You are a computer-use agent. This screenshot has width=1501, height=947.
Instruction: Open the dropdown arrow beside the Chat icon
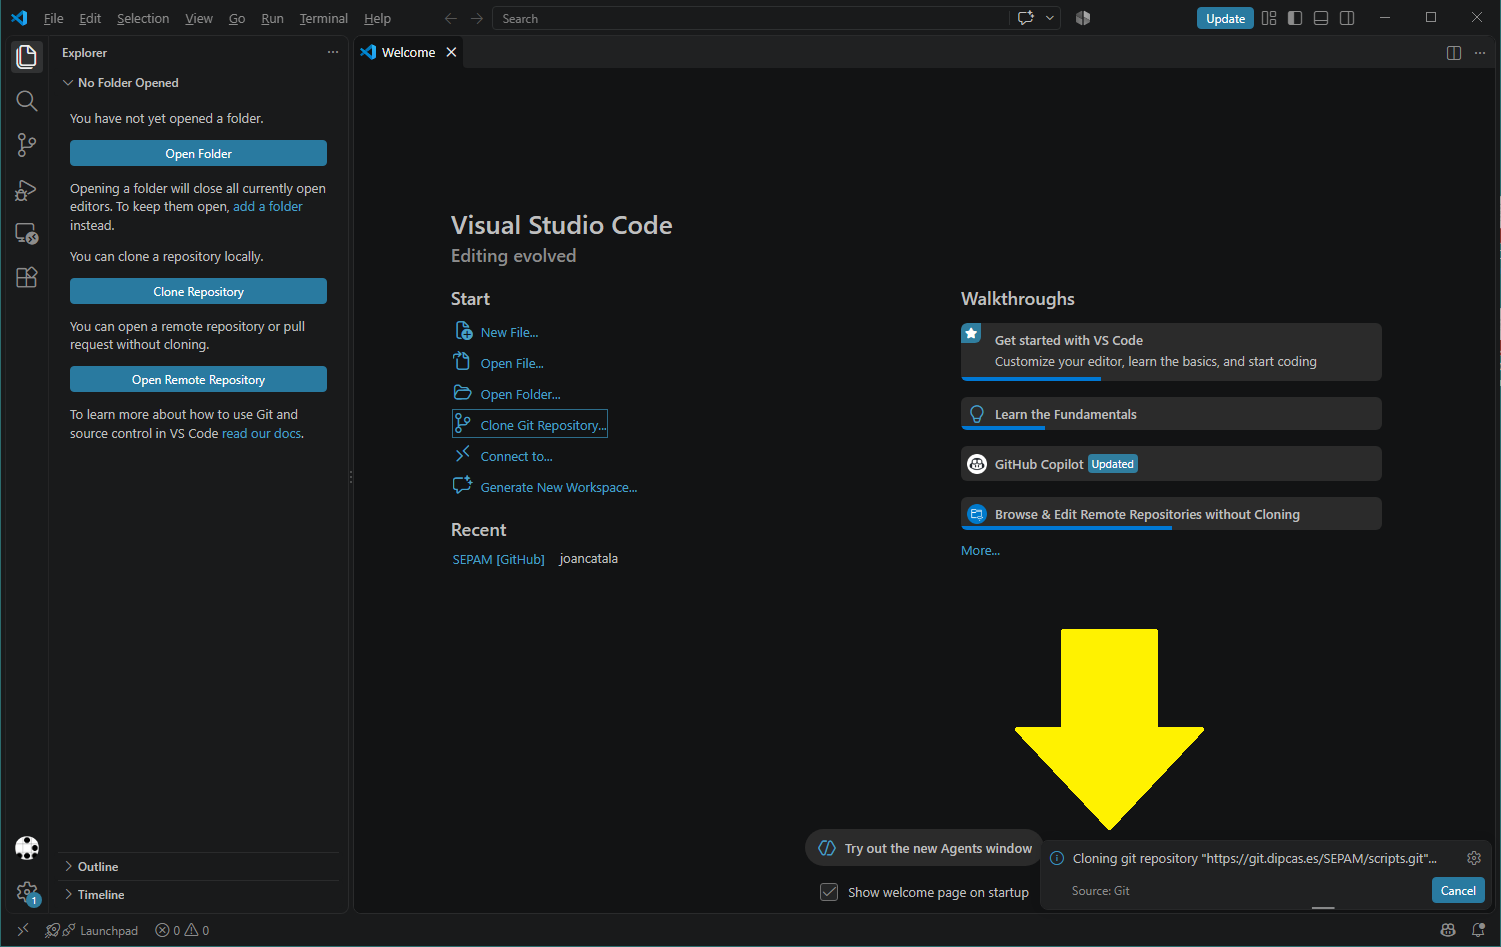[1050, 18]
